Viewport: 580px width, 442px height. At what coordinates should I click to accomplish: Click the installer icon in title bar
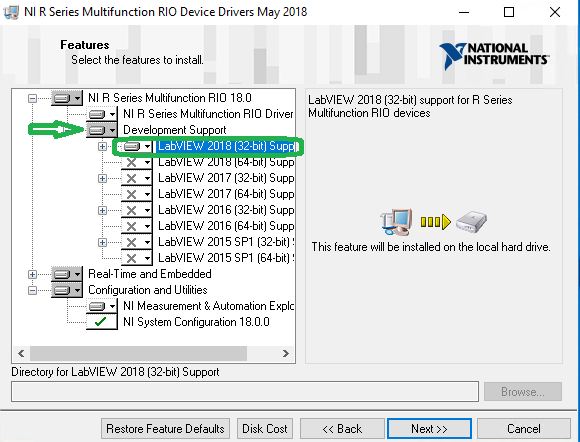click(x=11, y=12)
